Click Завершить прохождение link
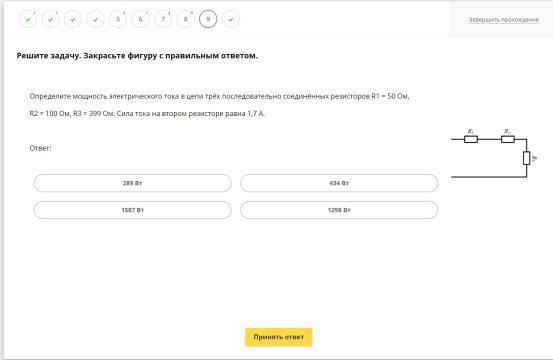The height and width of the screenshot is (360, 553). pos(504,20)
